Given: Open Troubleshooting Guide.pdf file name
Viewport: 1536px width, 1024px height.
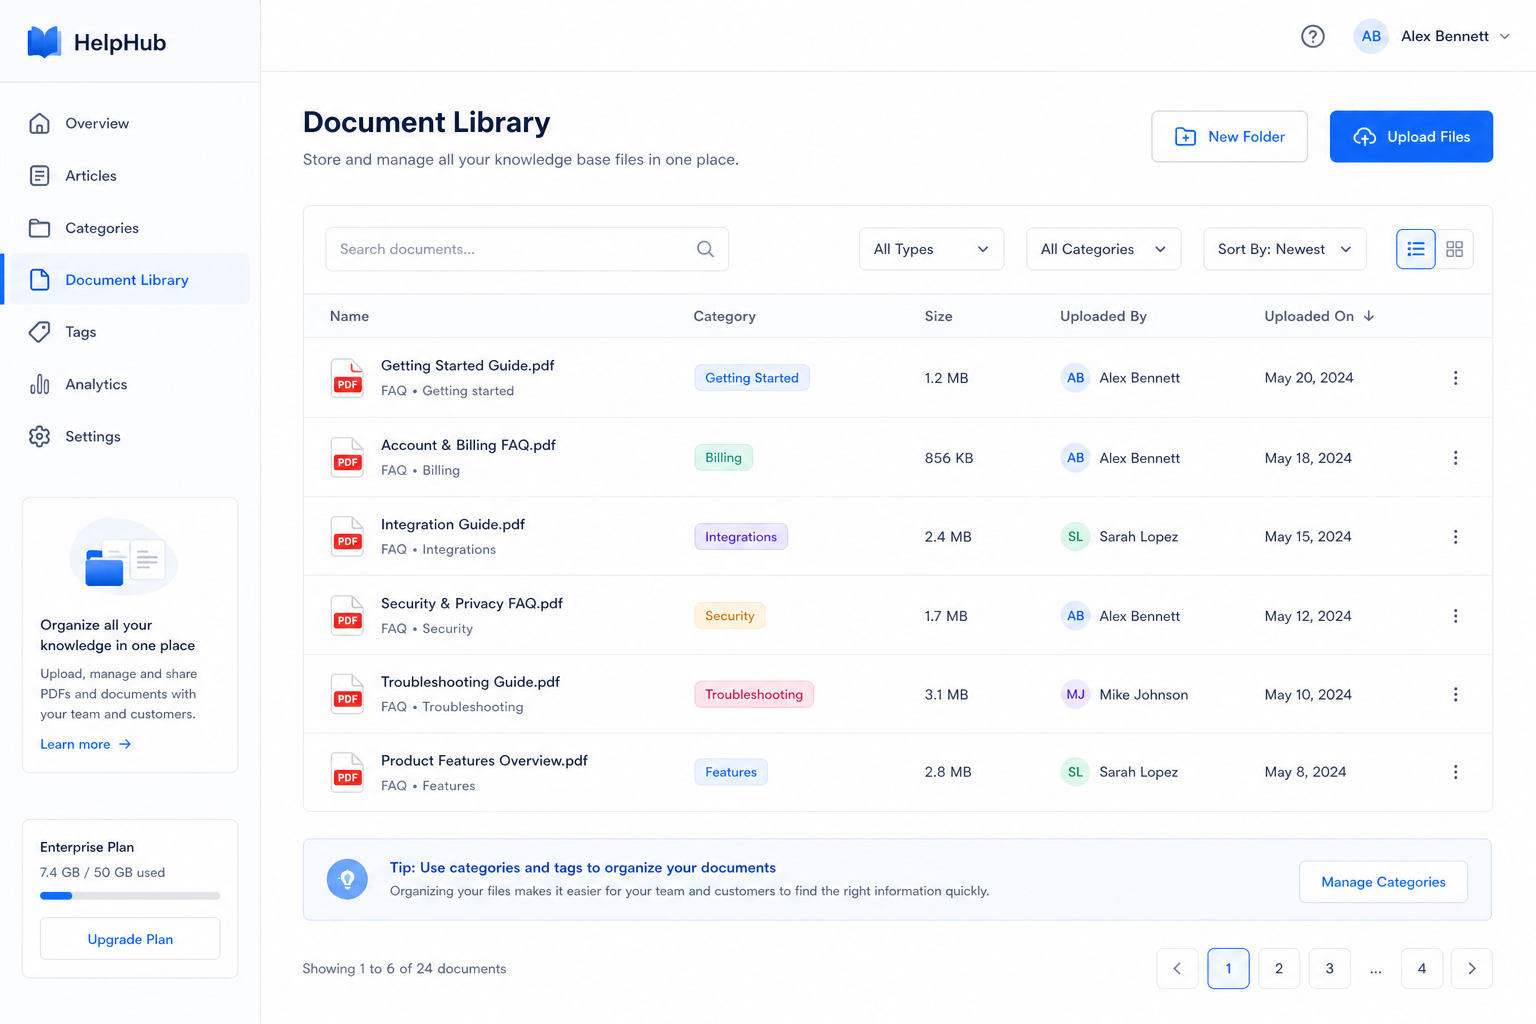Looking at the screenshot, I should (x=470, y=682).
